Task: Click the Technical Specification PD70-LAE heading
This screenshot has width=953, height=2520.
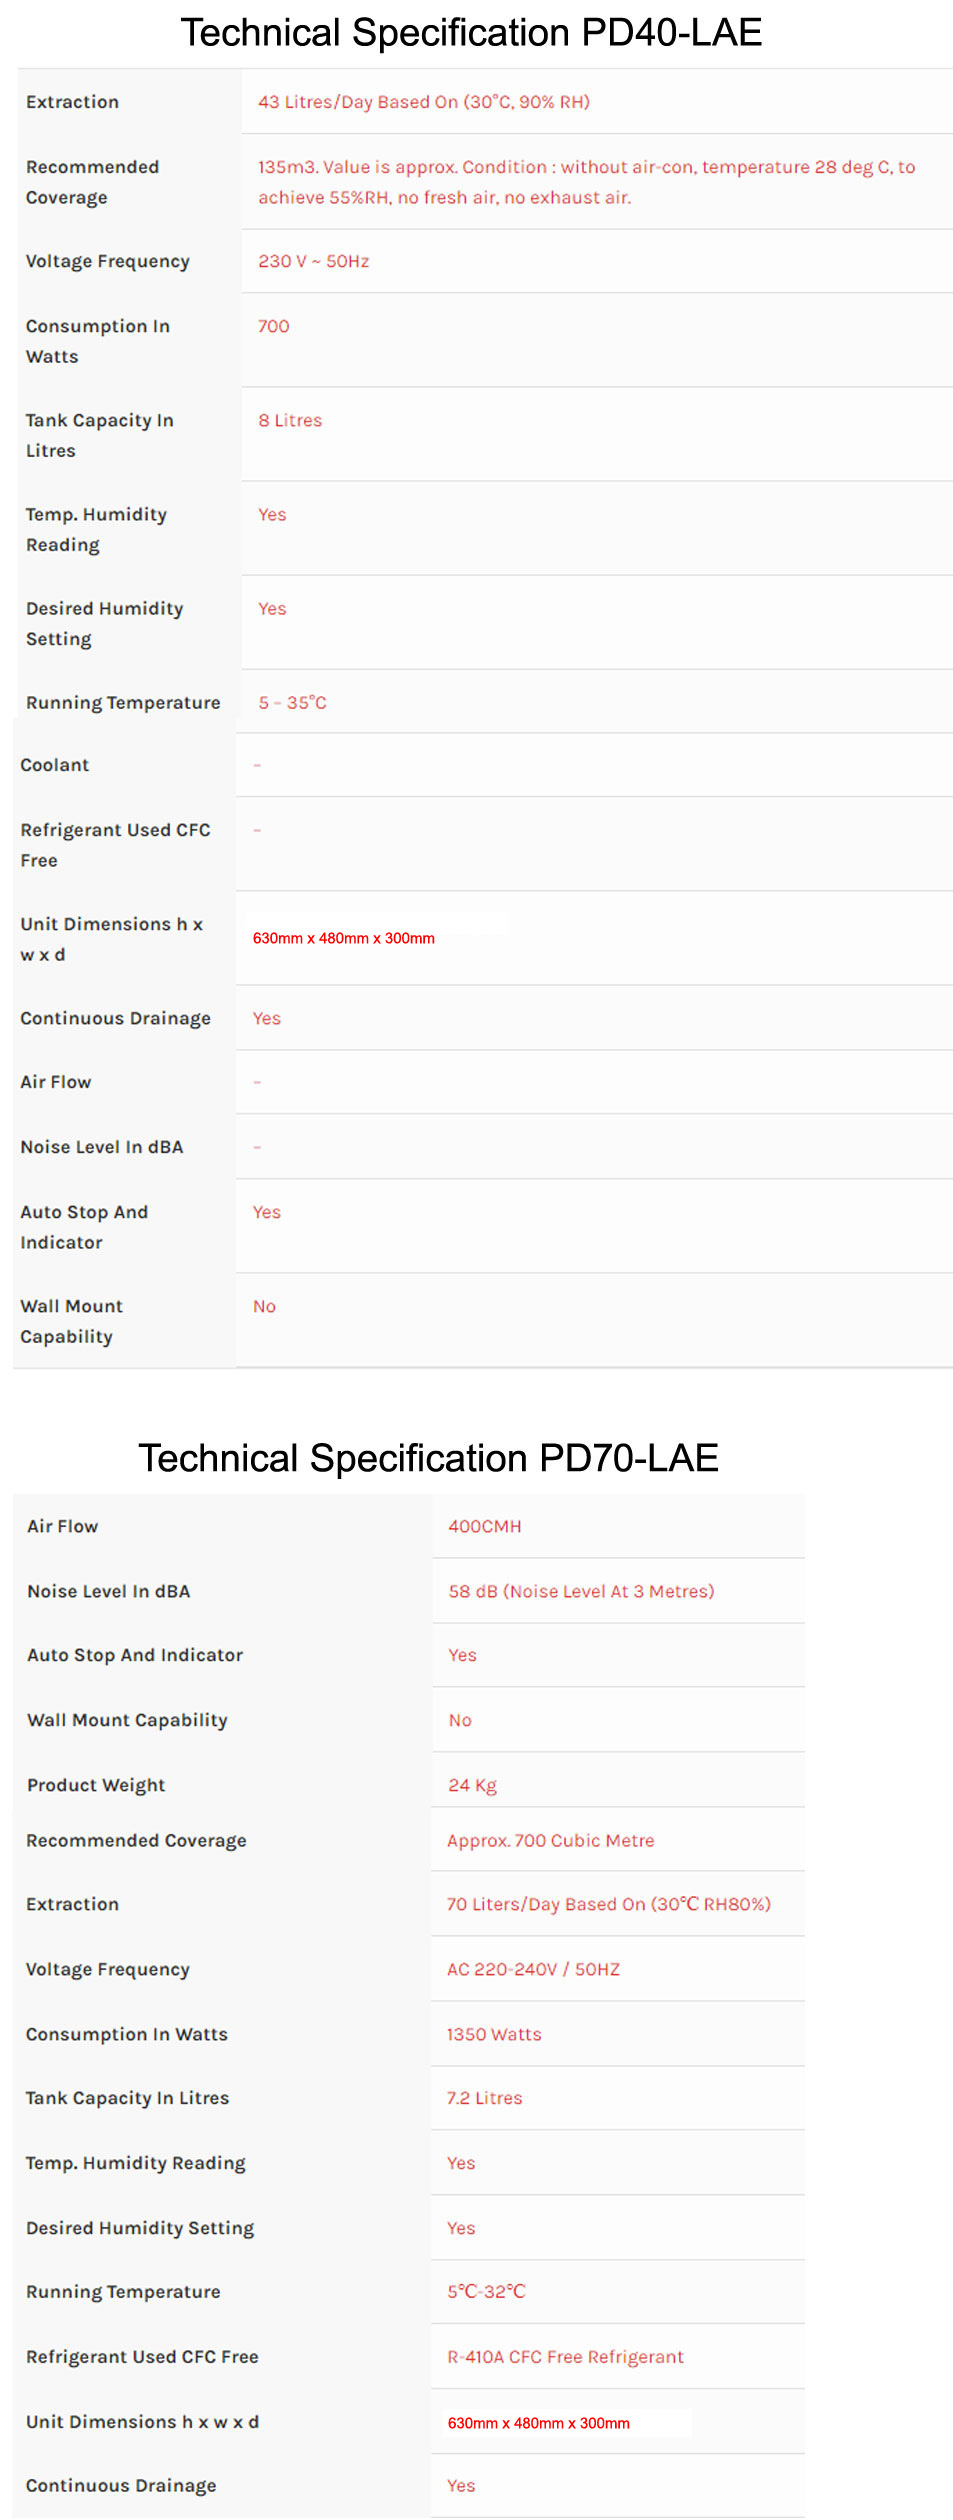Action: coord(428,1458)
